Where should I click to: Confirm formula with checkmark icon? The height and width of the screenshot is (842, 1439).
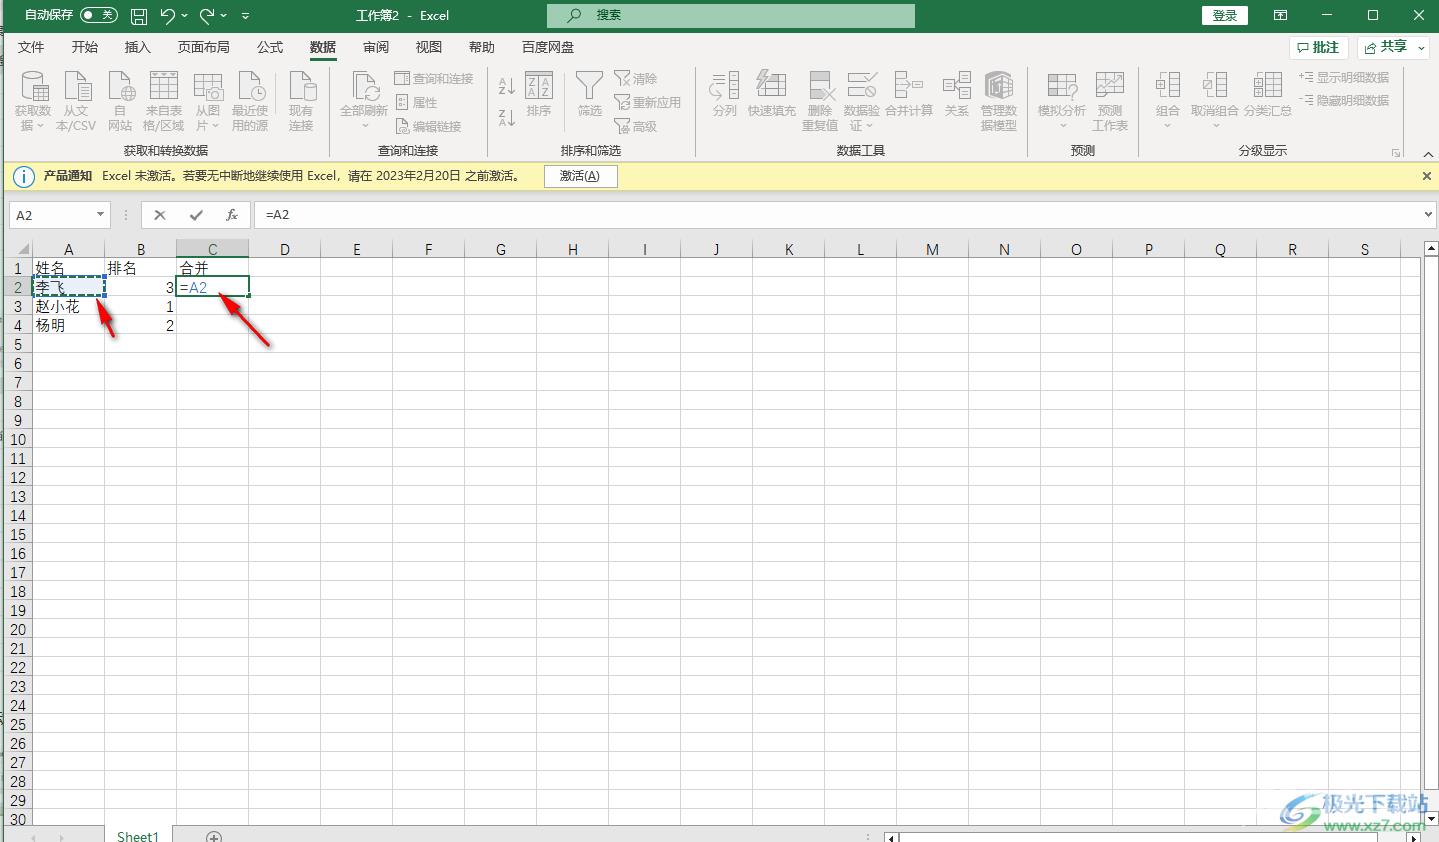196,215
